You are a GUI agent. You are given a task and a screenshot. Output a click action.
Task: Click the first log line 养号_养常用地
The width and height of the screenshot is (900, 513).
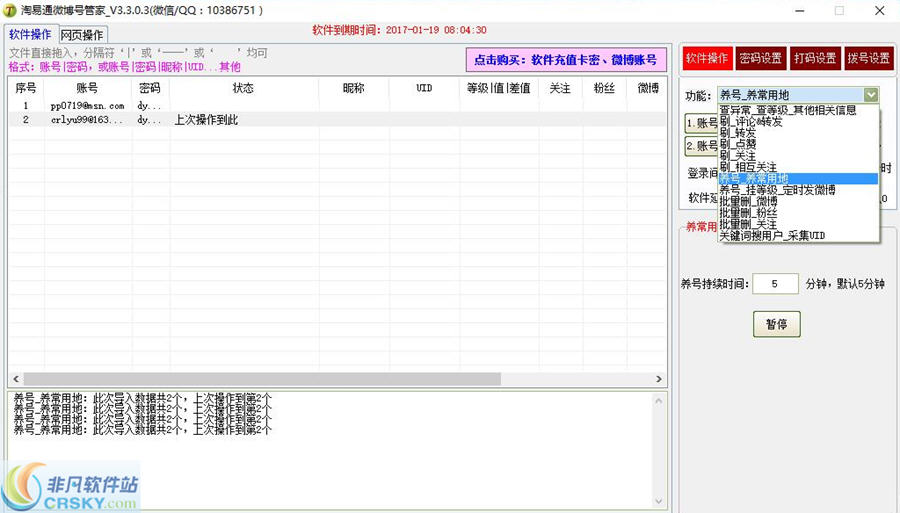point(142,398)
